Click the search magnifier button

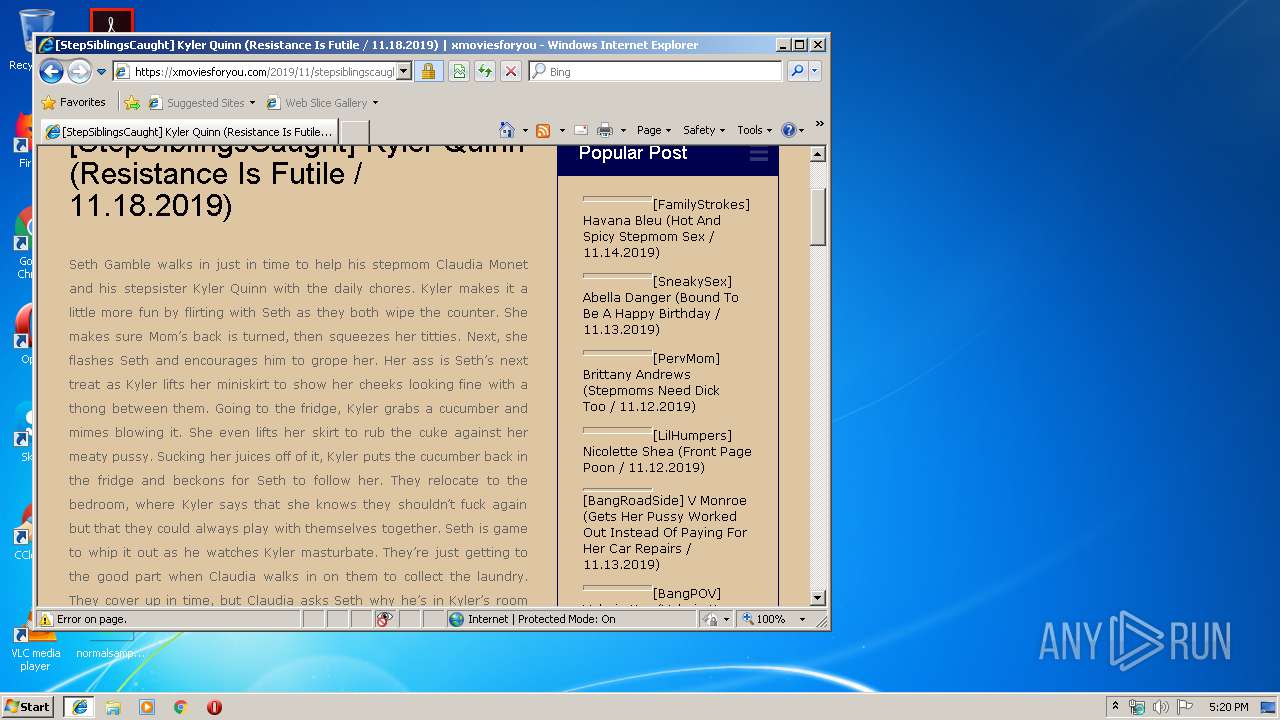click(797, 72)
